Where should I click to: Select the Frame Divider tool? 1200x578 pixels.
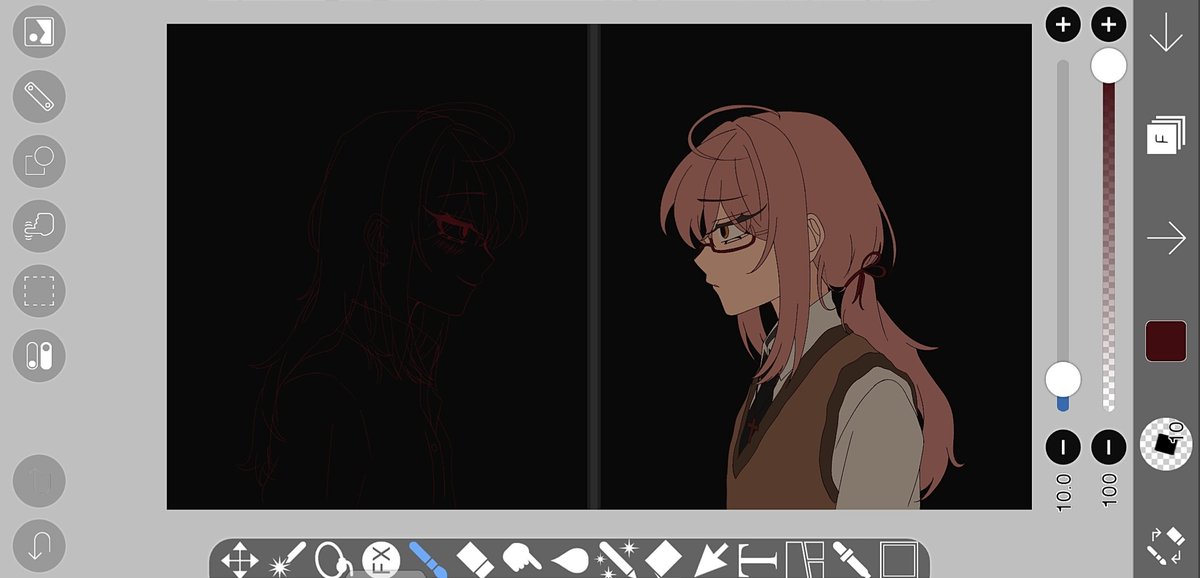click(803, 559)
